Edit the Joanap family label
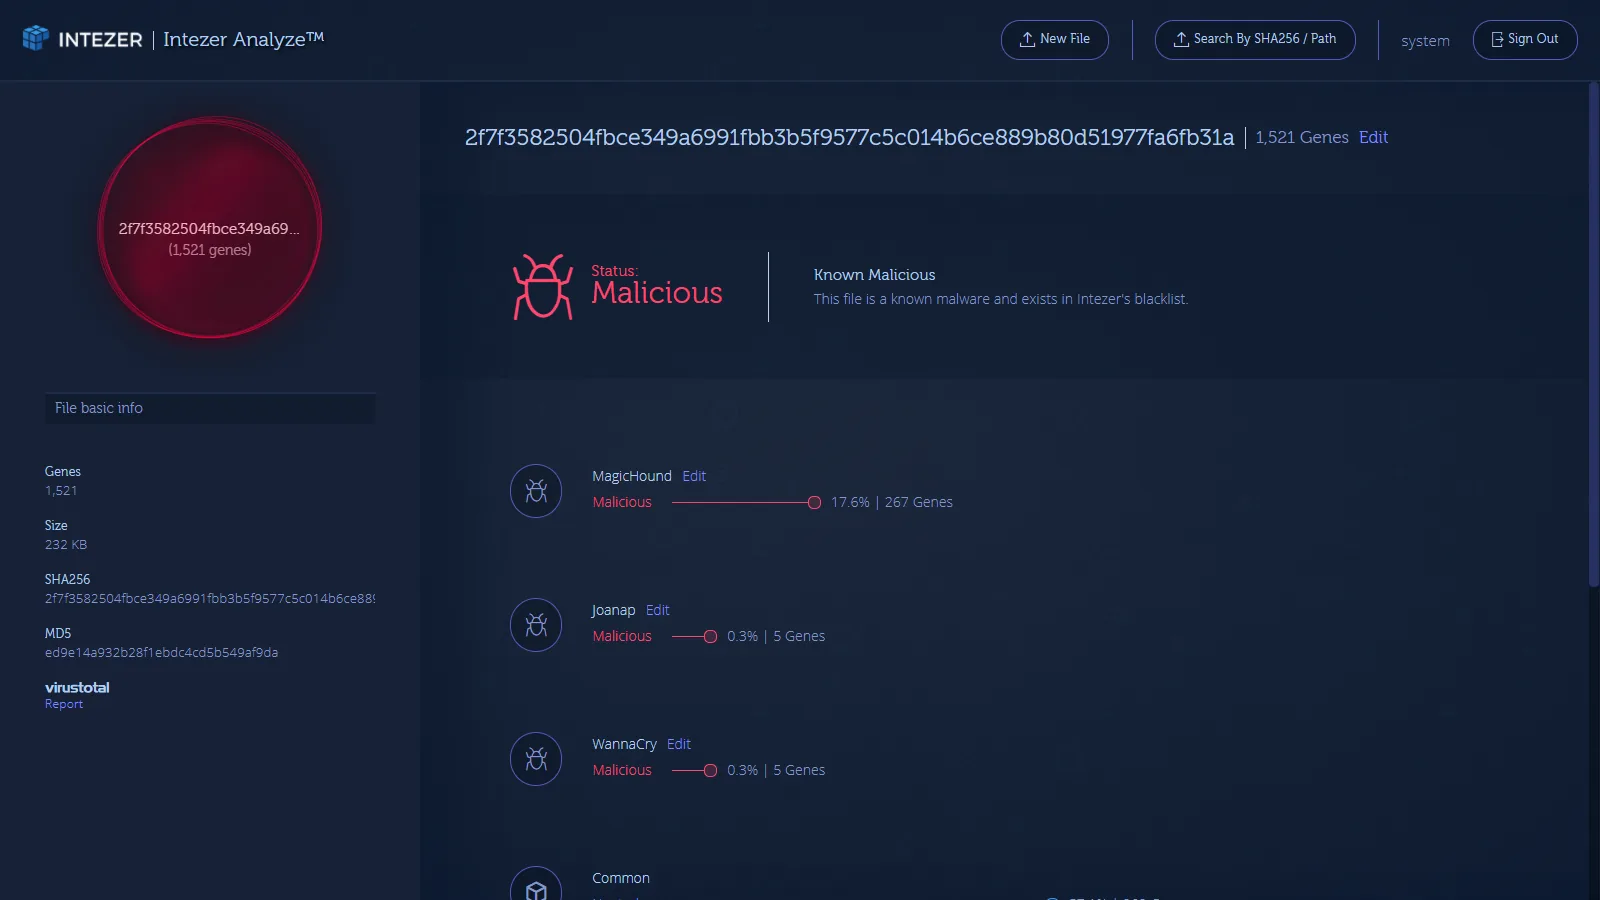The height and width of the screenshot is (900, 1600). tap(657, 610)
